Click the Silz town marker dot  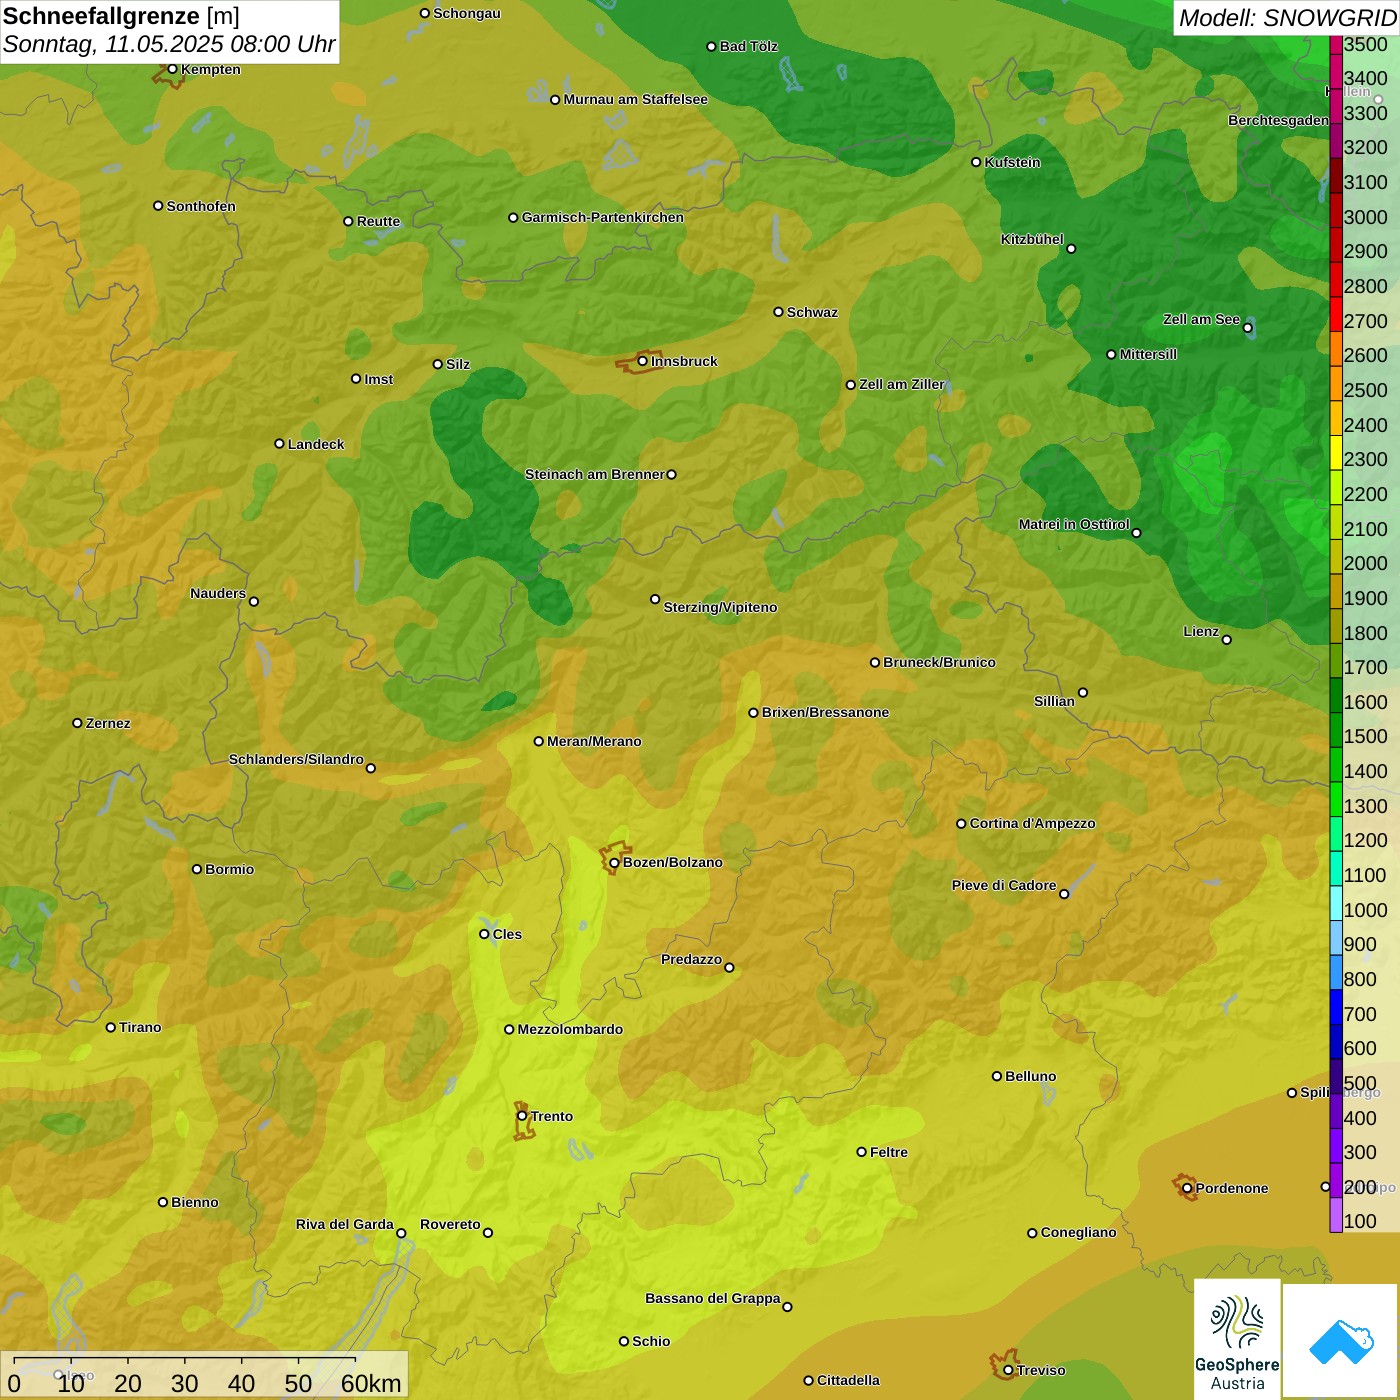click(437, 364)
